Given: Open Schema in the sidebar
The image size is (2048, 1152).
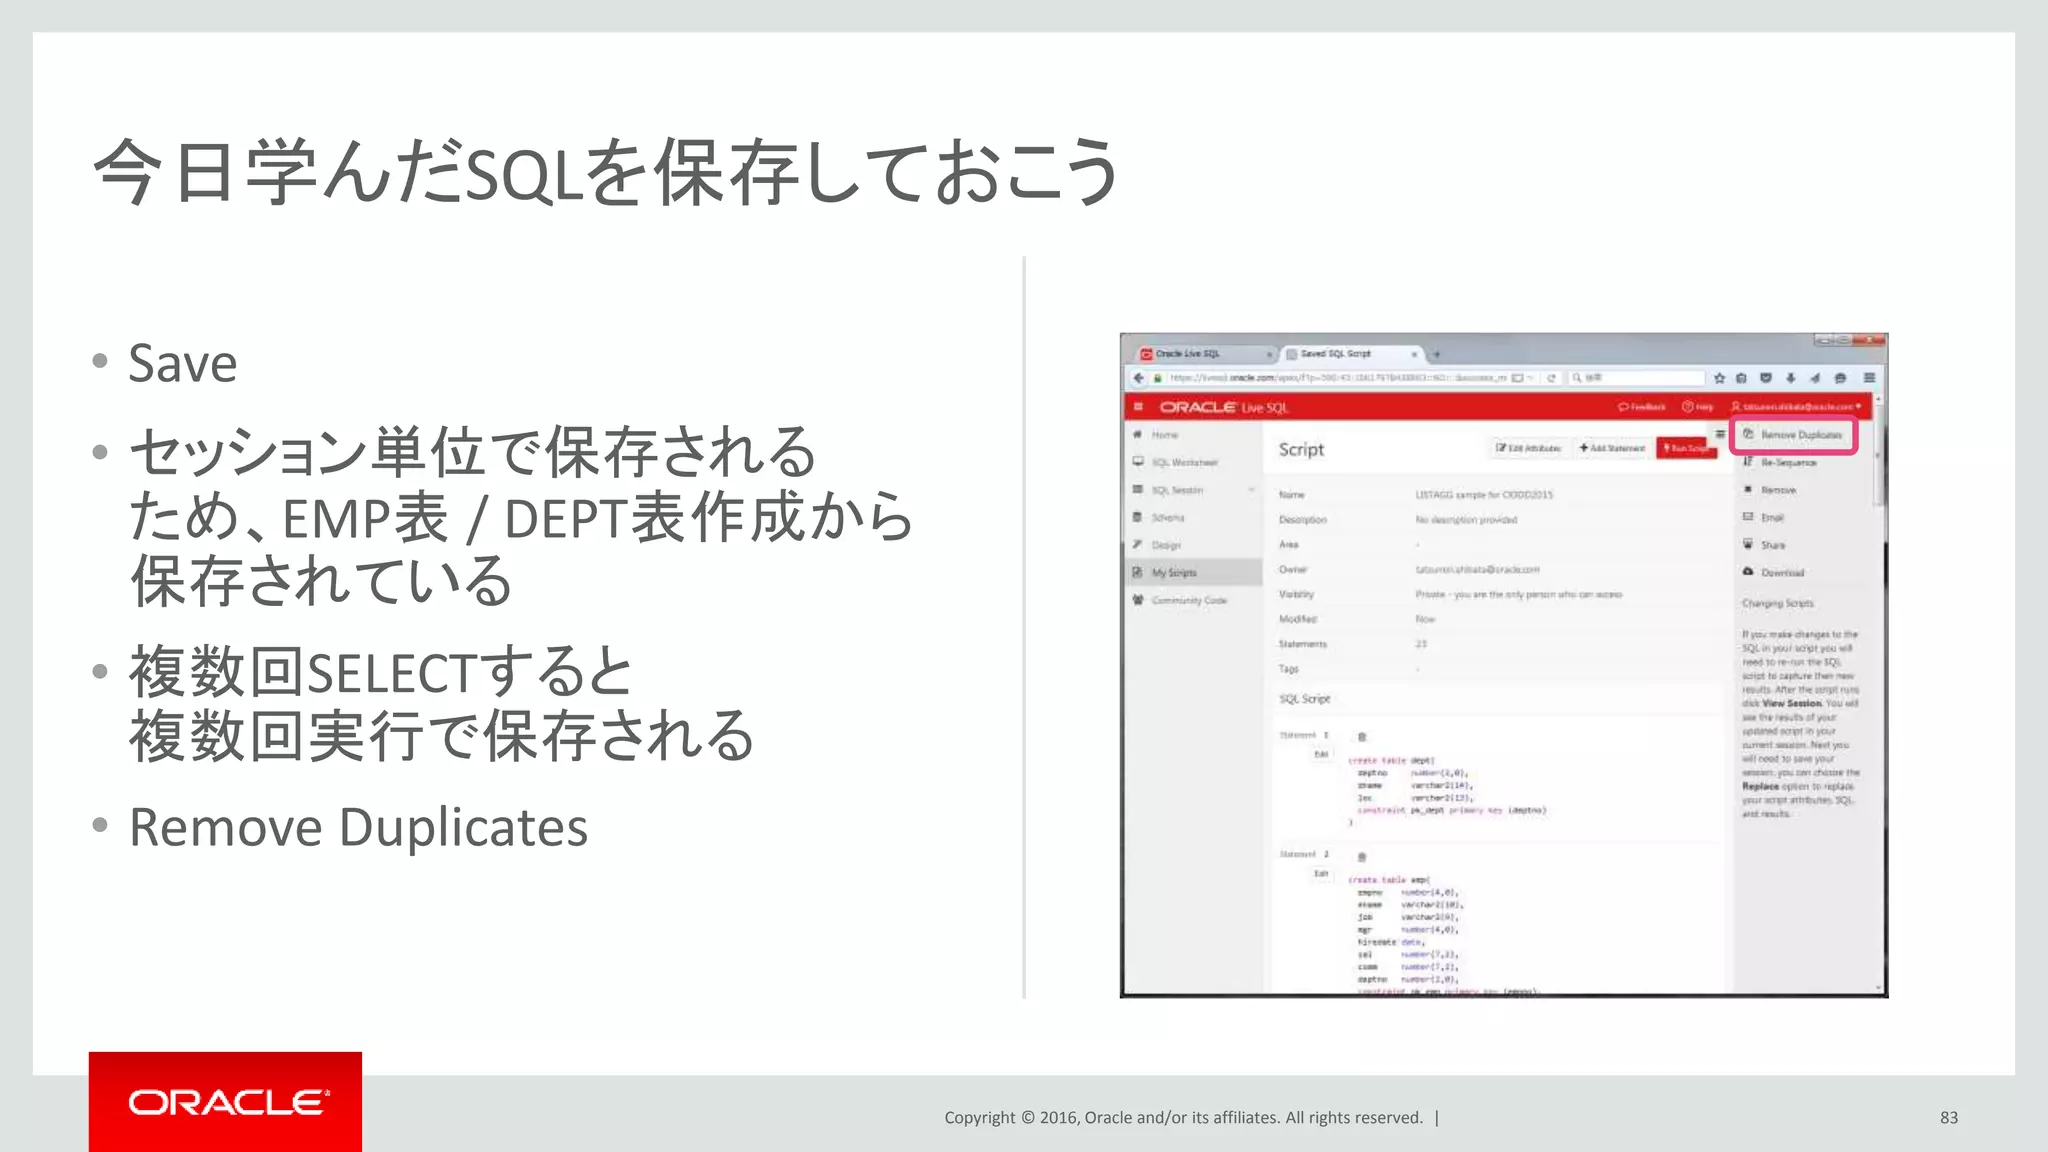Looking at the screenshot, I should (x=1167, y=517).
